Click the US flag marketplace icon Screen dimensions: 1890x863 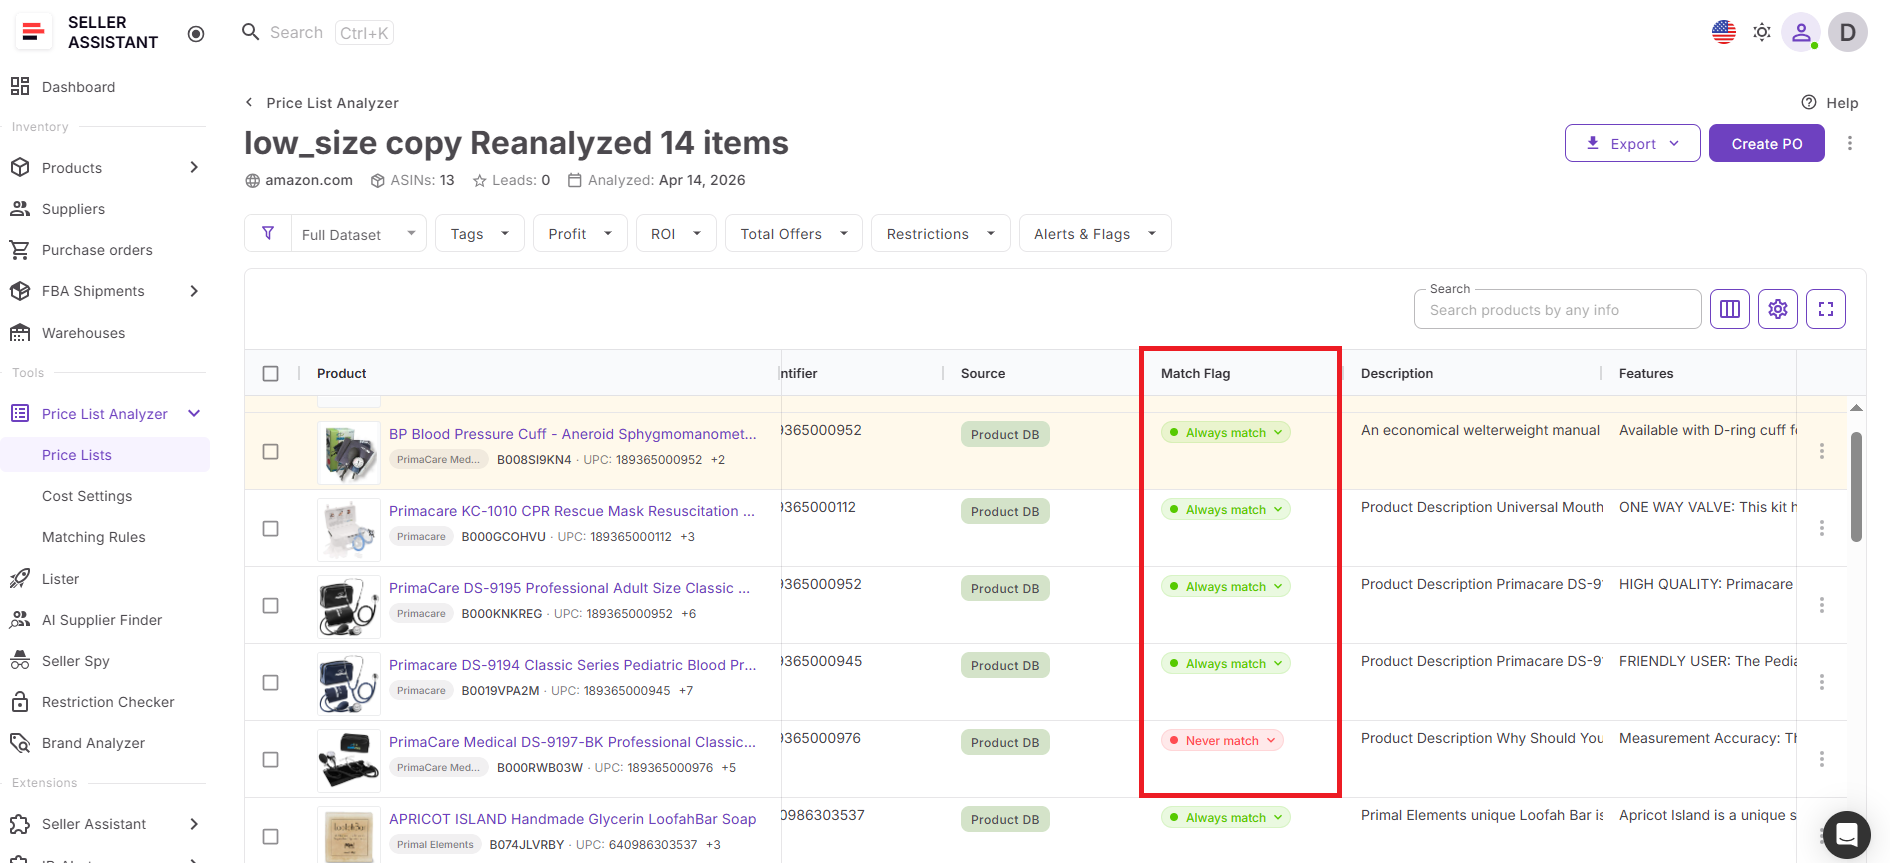1724,32
